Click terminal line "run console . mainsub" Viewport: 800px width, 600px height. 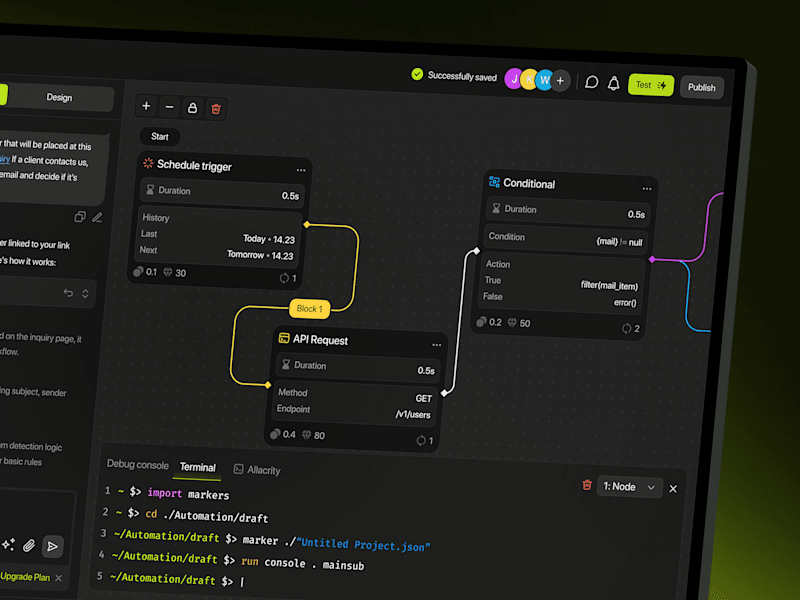pos(303,563)
